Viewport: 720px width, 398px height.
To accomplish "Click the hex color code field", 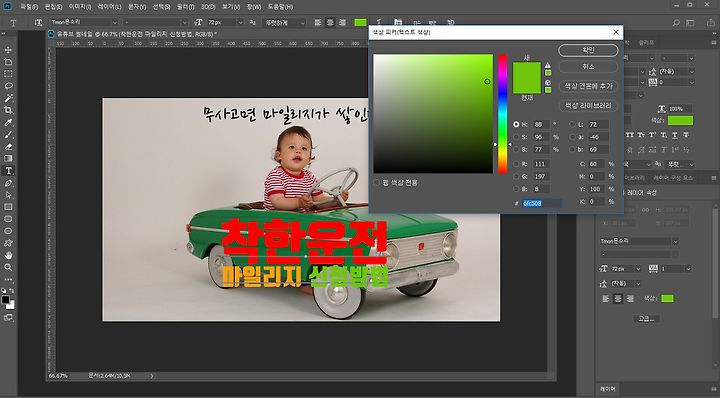I will pyautogui.click(x=542, y=203).
